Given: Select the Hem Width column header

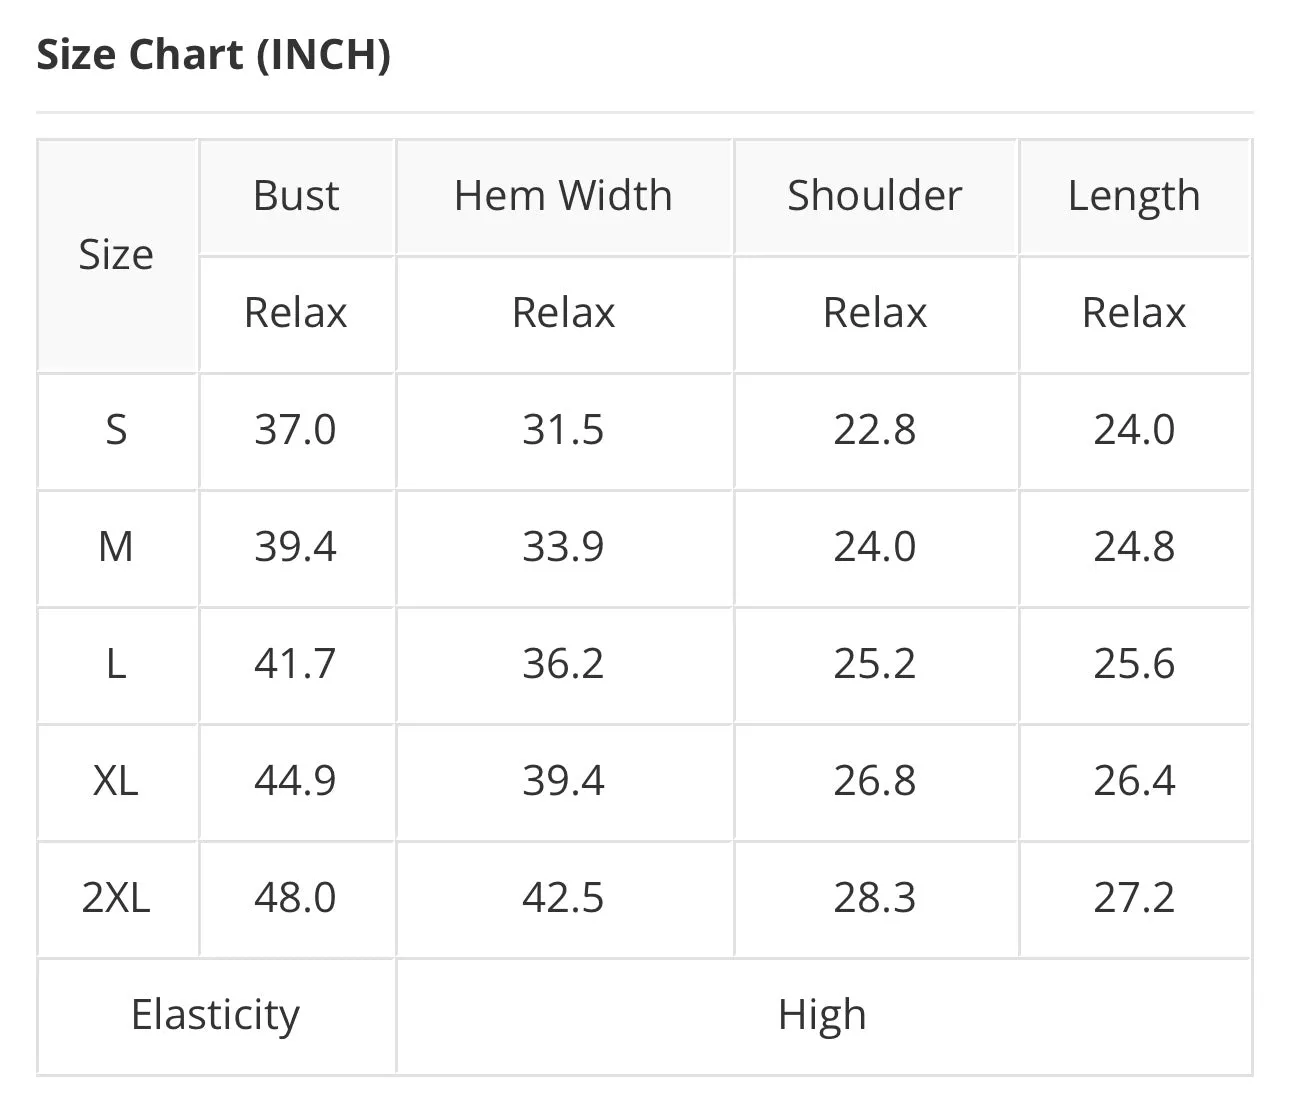Looking at the screenshot, I should pyautogui.click(x=563, y=195).
